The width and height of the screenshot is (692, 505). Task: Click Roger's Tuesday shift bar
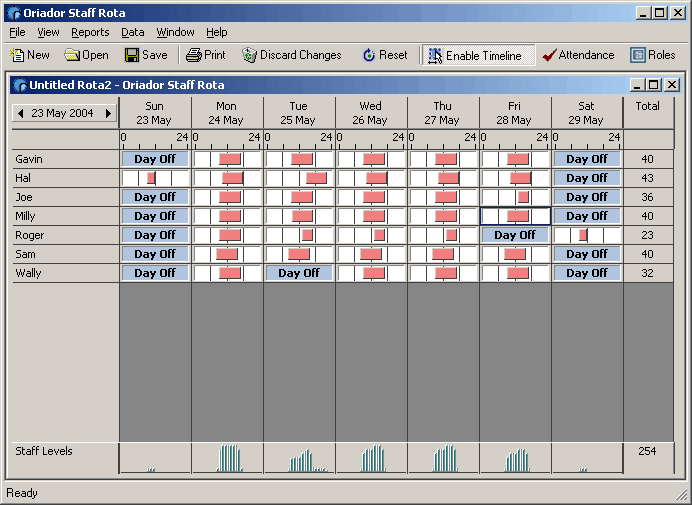(308, 235)
